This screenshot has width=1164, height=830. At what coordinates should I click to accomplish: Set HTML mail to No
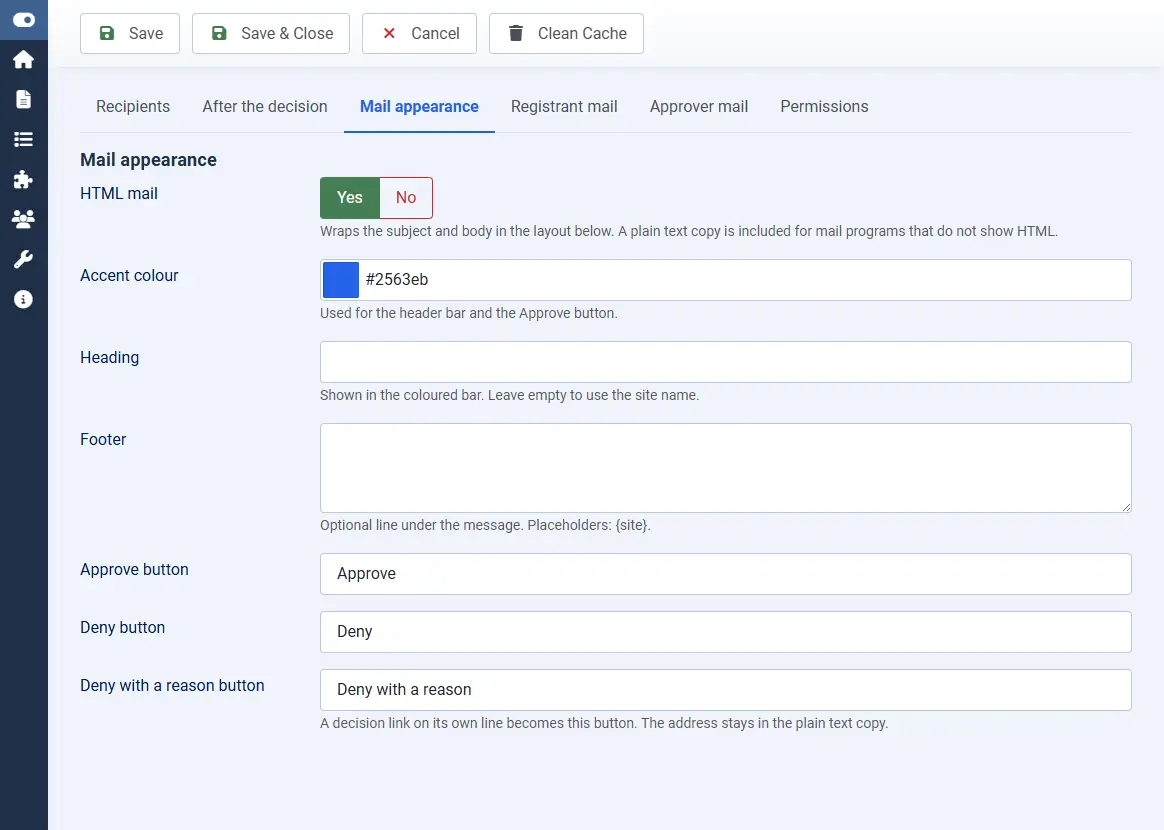point(406,197)
